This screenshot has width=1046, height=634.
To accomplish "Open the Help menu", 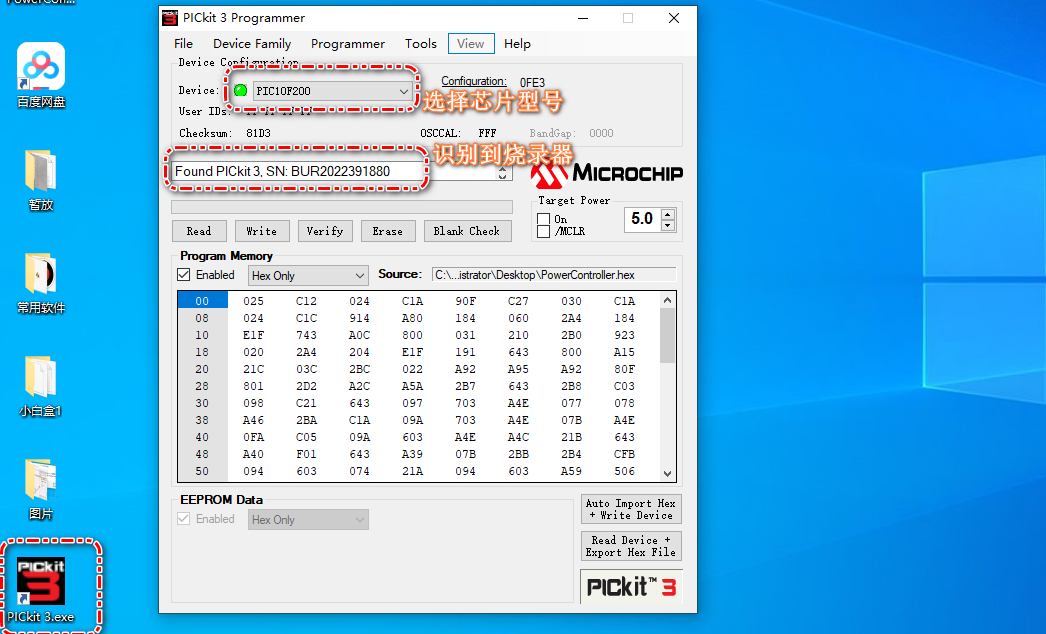I will (x=517, y=43).
